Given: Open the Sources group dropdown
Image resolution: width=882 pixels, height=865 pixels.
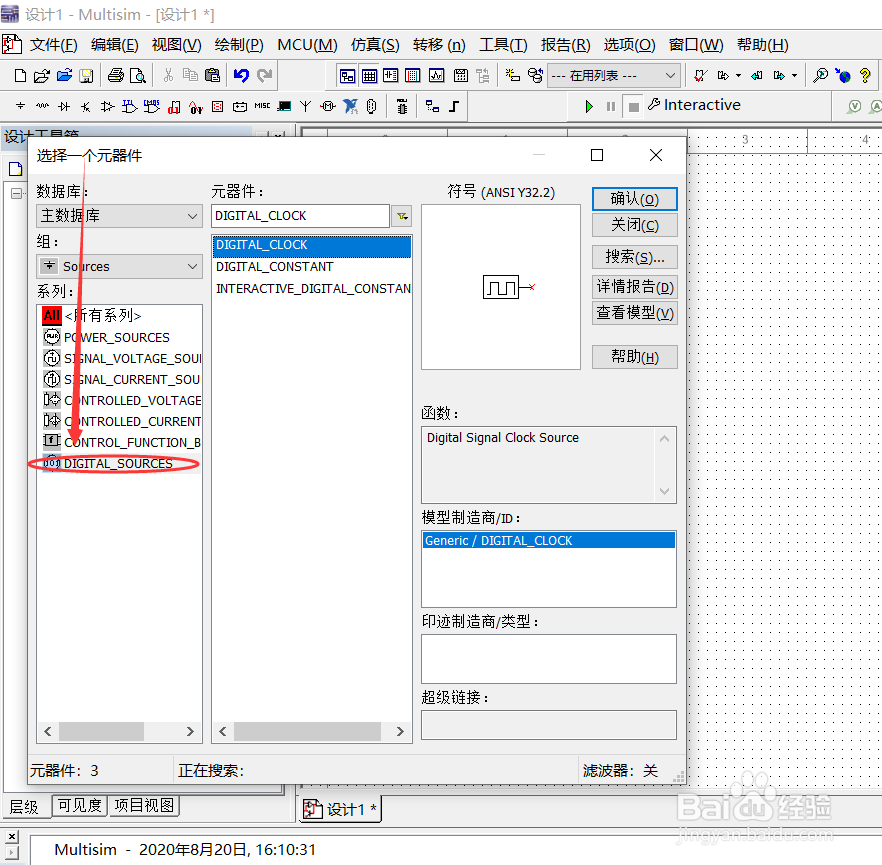Looking at the screenshot, I should [119, 267].
